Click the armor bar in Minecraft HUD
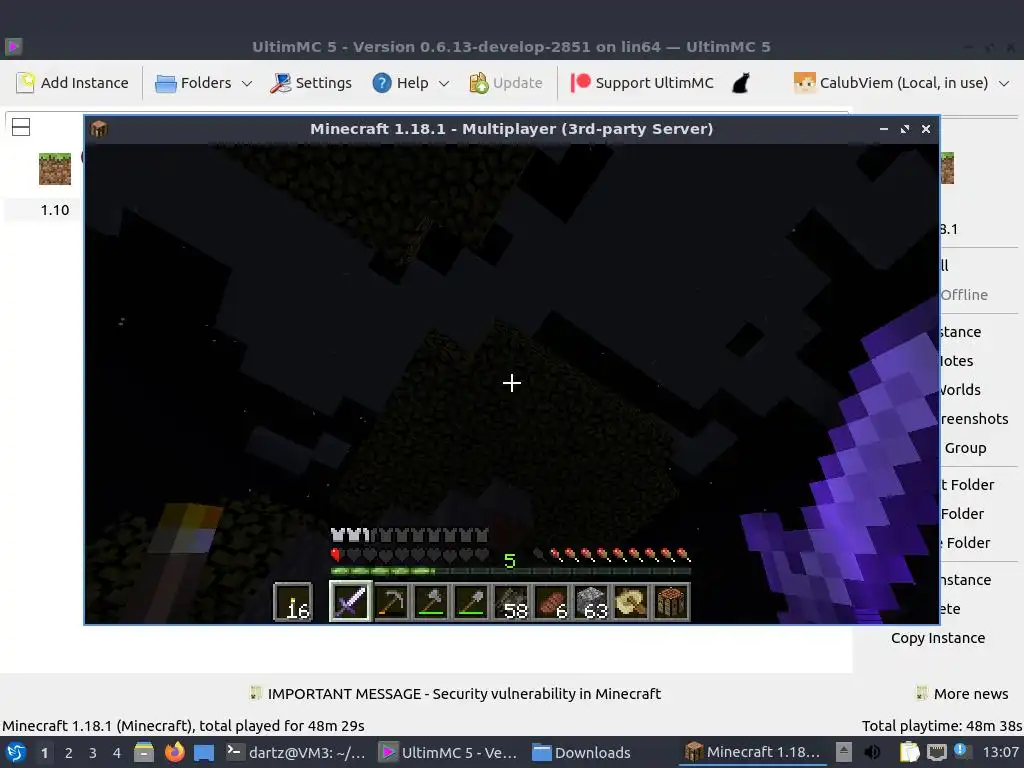The width and height of the screenshot is (1024, 768). 409,536
